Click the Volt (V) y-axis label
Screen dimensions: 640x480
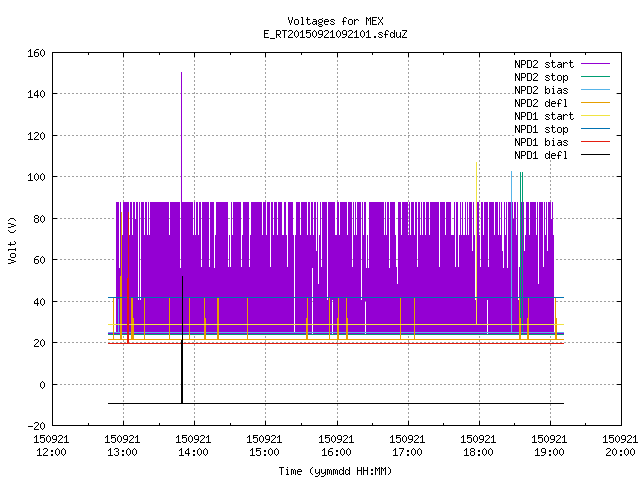click(13, 240)
